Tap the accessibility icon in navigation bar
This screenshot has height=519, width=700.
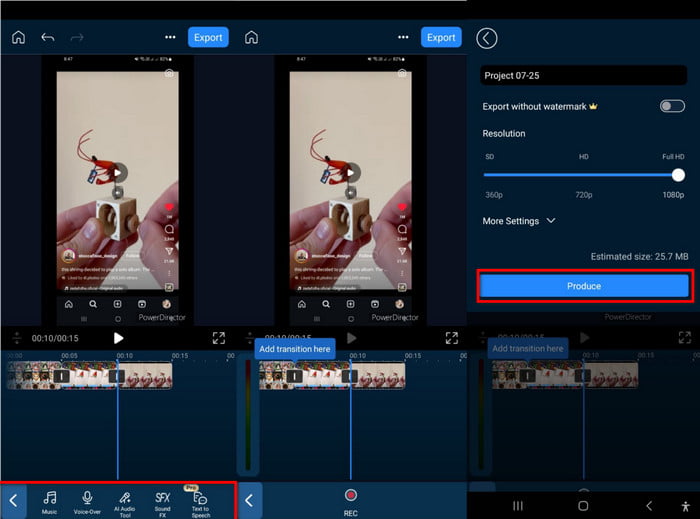[x=686, y=506]
